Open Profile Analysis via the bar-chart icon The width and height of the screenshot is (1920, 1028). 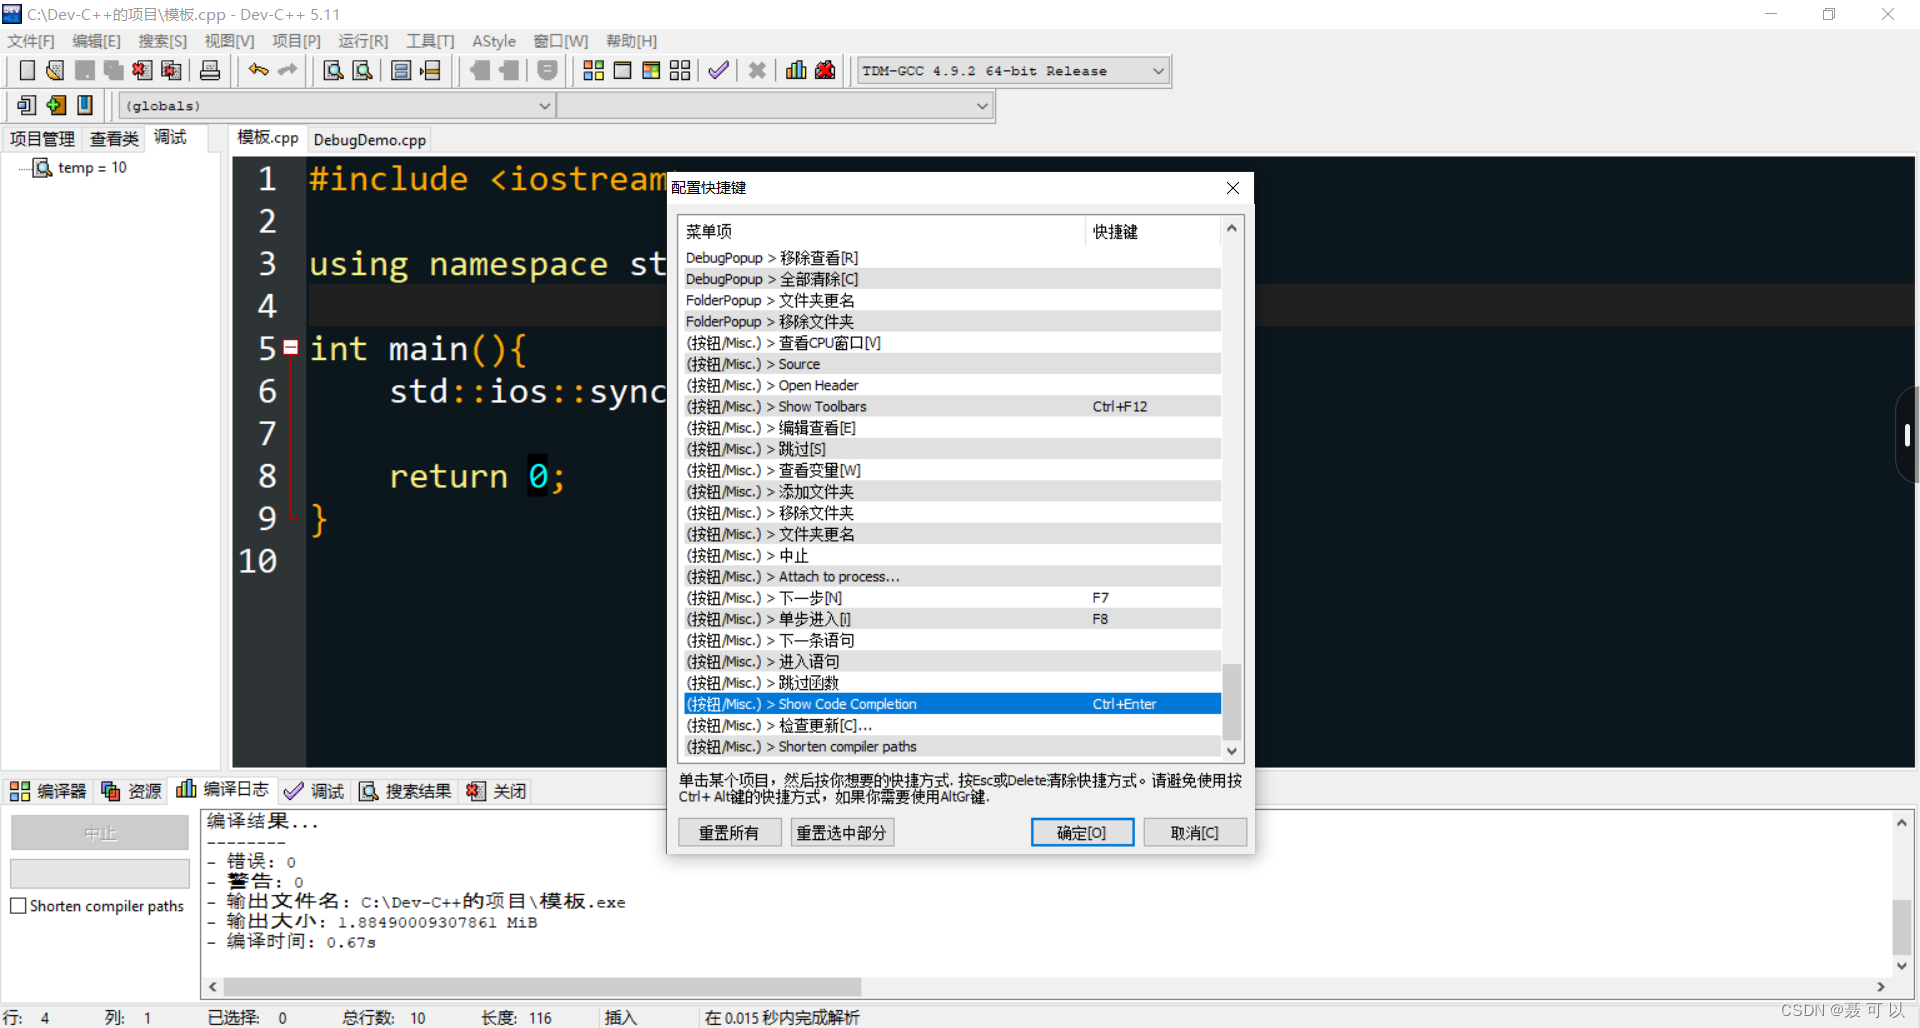point(795,70)
